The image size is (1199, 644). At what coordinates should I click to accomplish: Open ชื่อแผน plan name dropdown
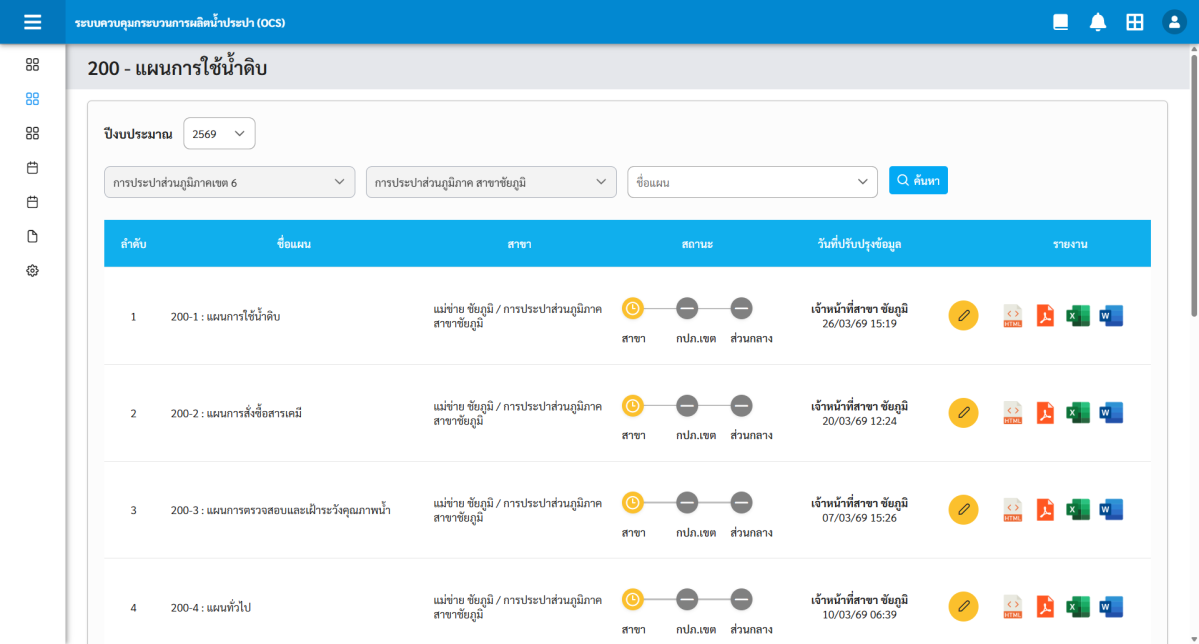(x=752, y=182)
